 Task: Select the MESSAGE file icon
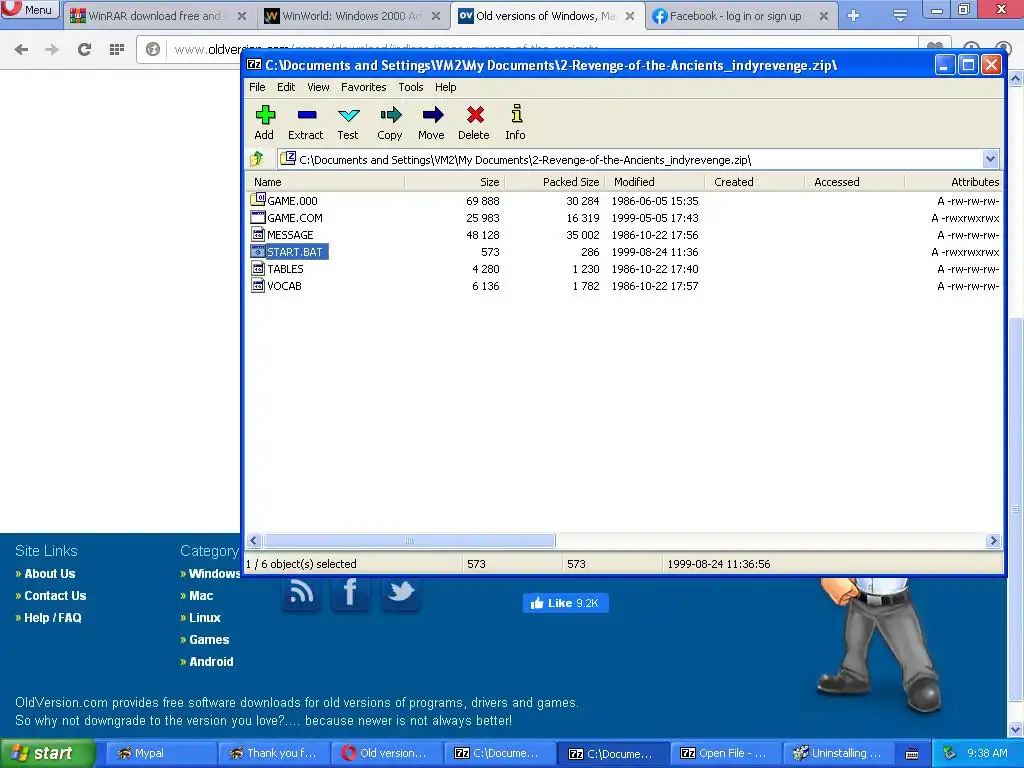(x=258, y=234)
